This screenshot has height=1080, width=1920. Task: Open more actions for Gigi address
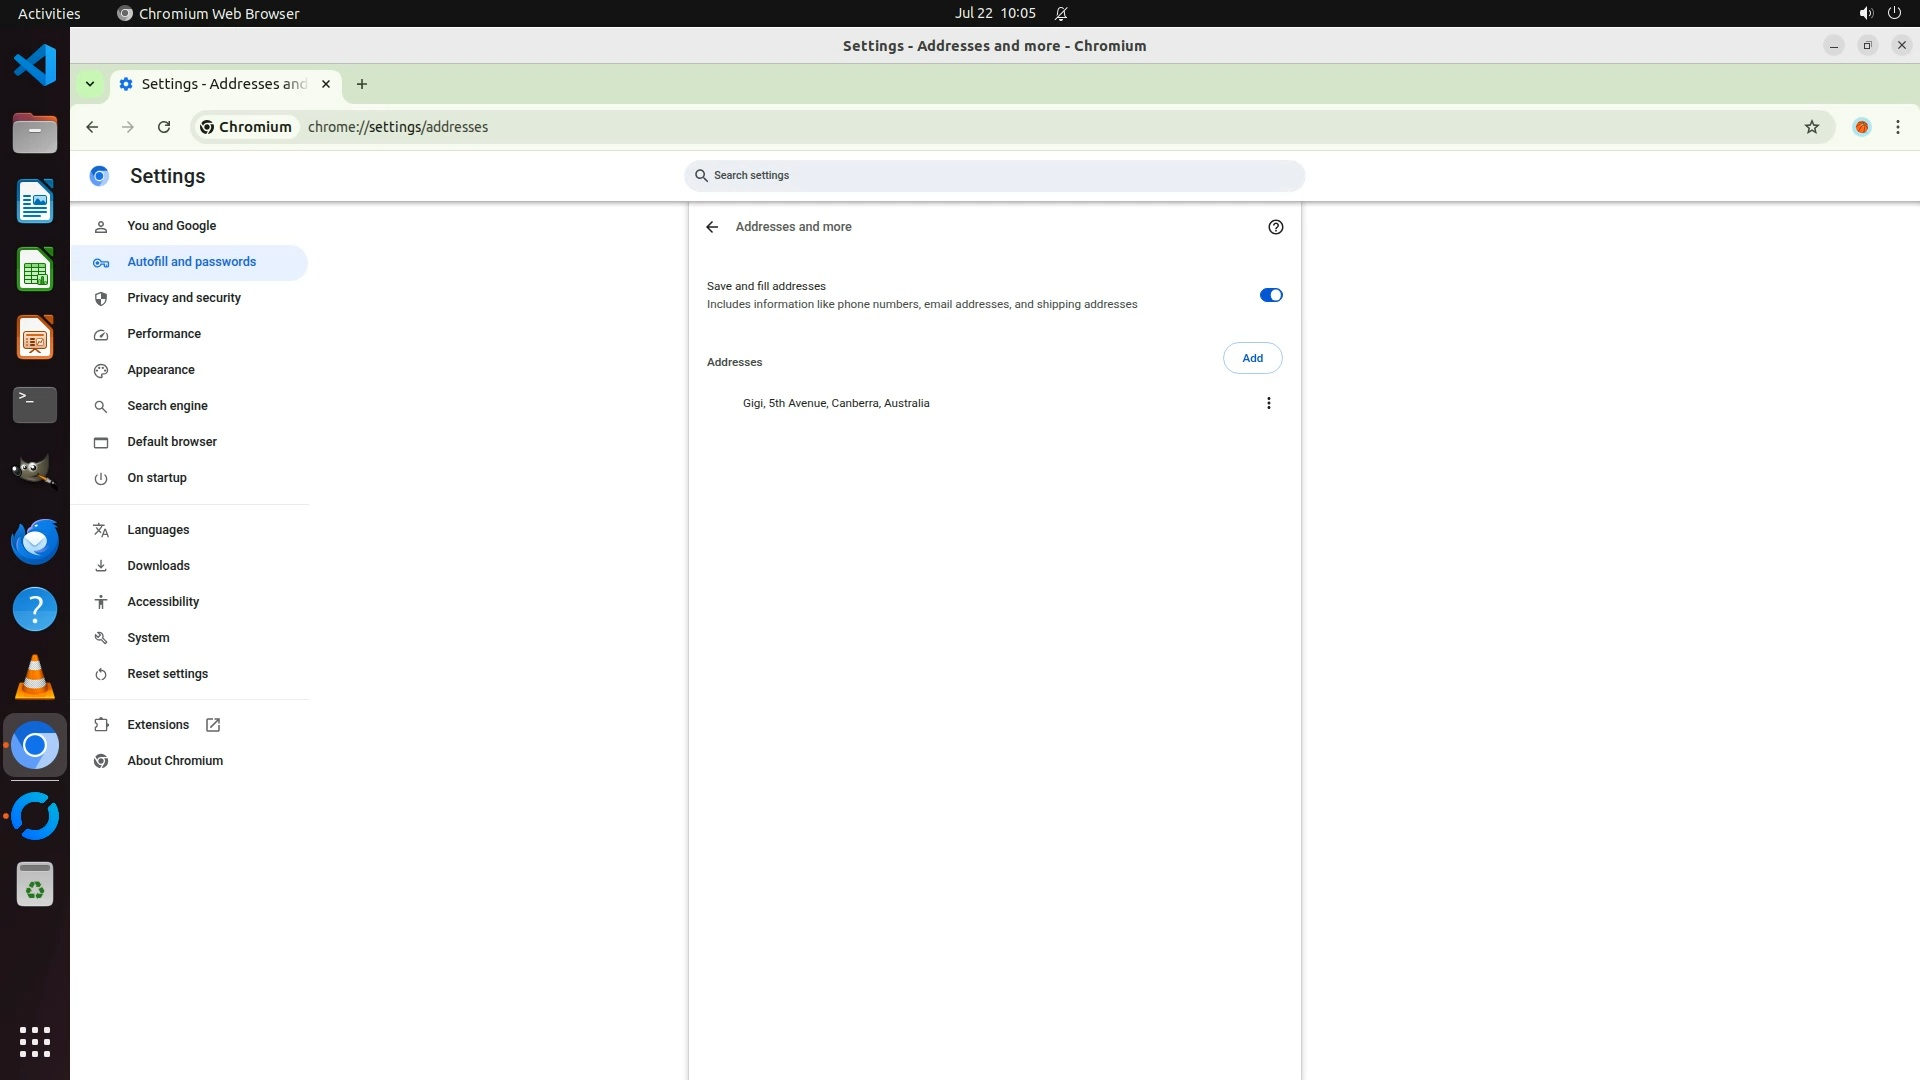click(x=1268, y=403)
